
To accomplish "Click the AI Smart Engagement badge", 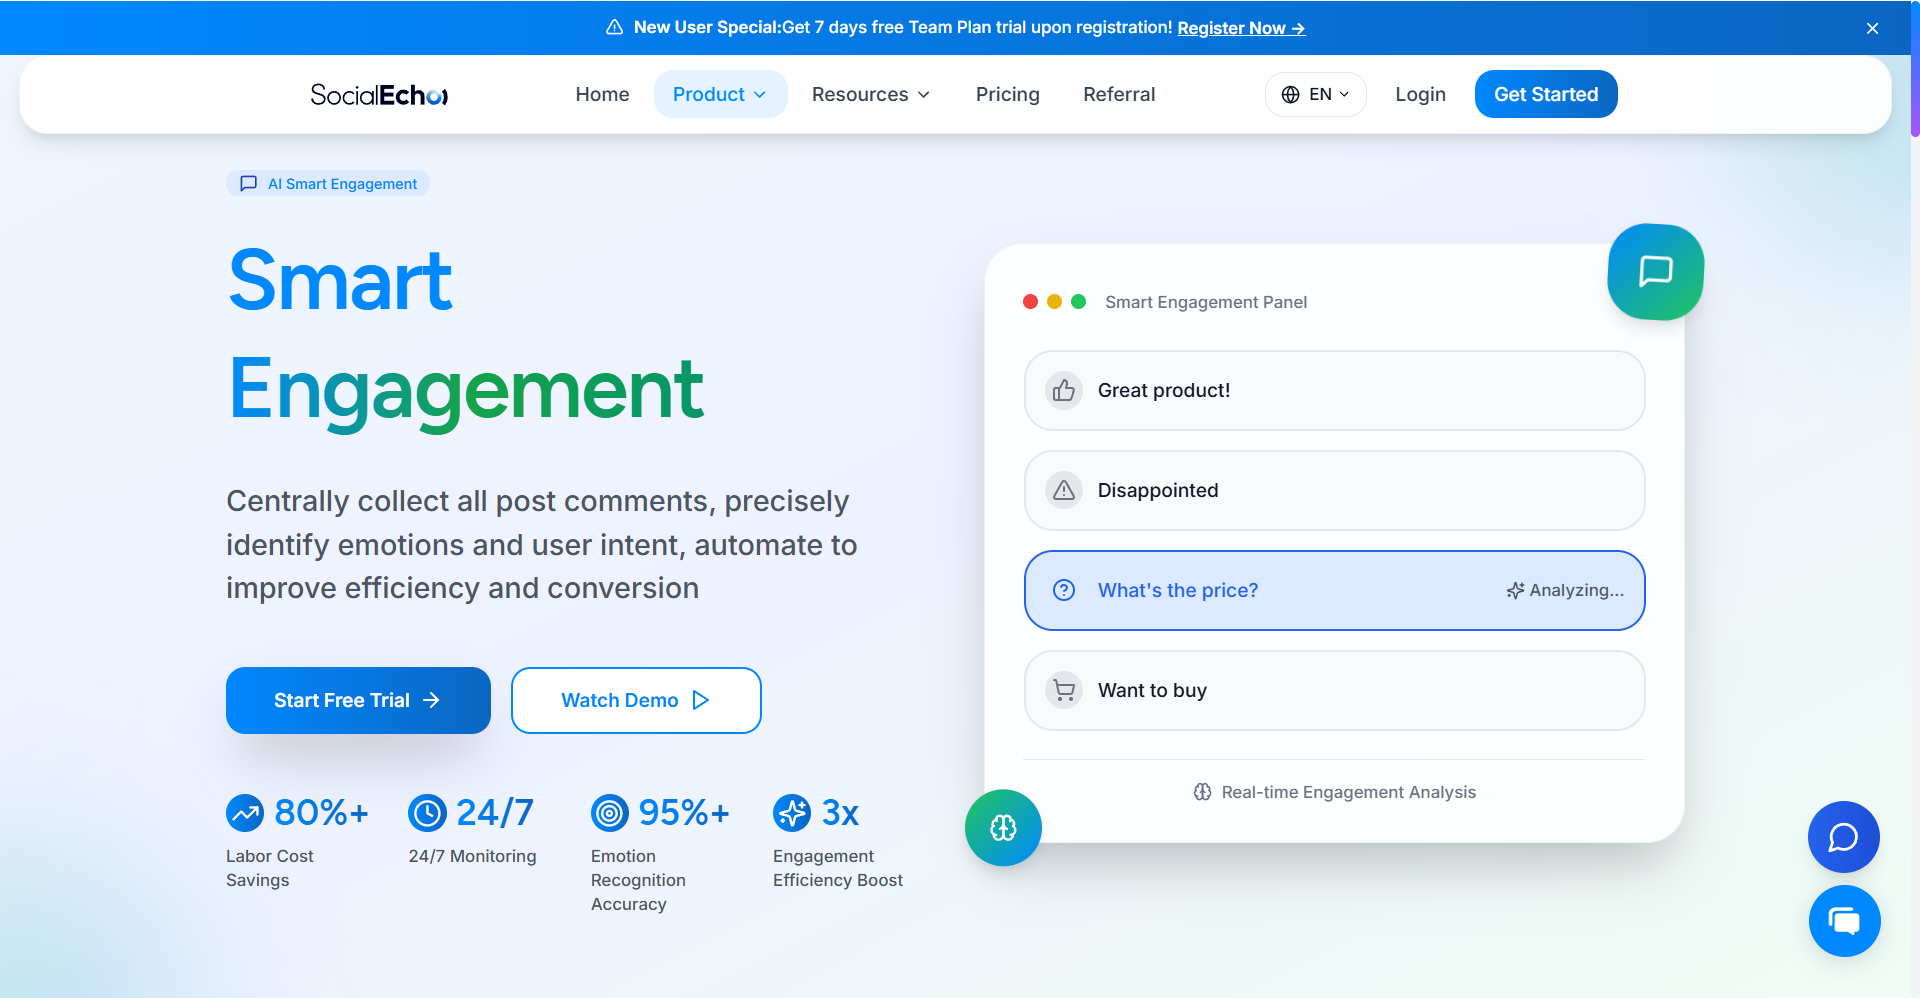I will pos(328,183).
